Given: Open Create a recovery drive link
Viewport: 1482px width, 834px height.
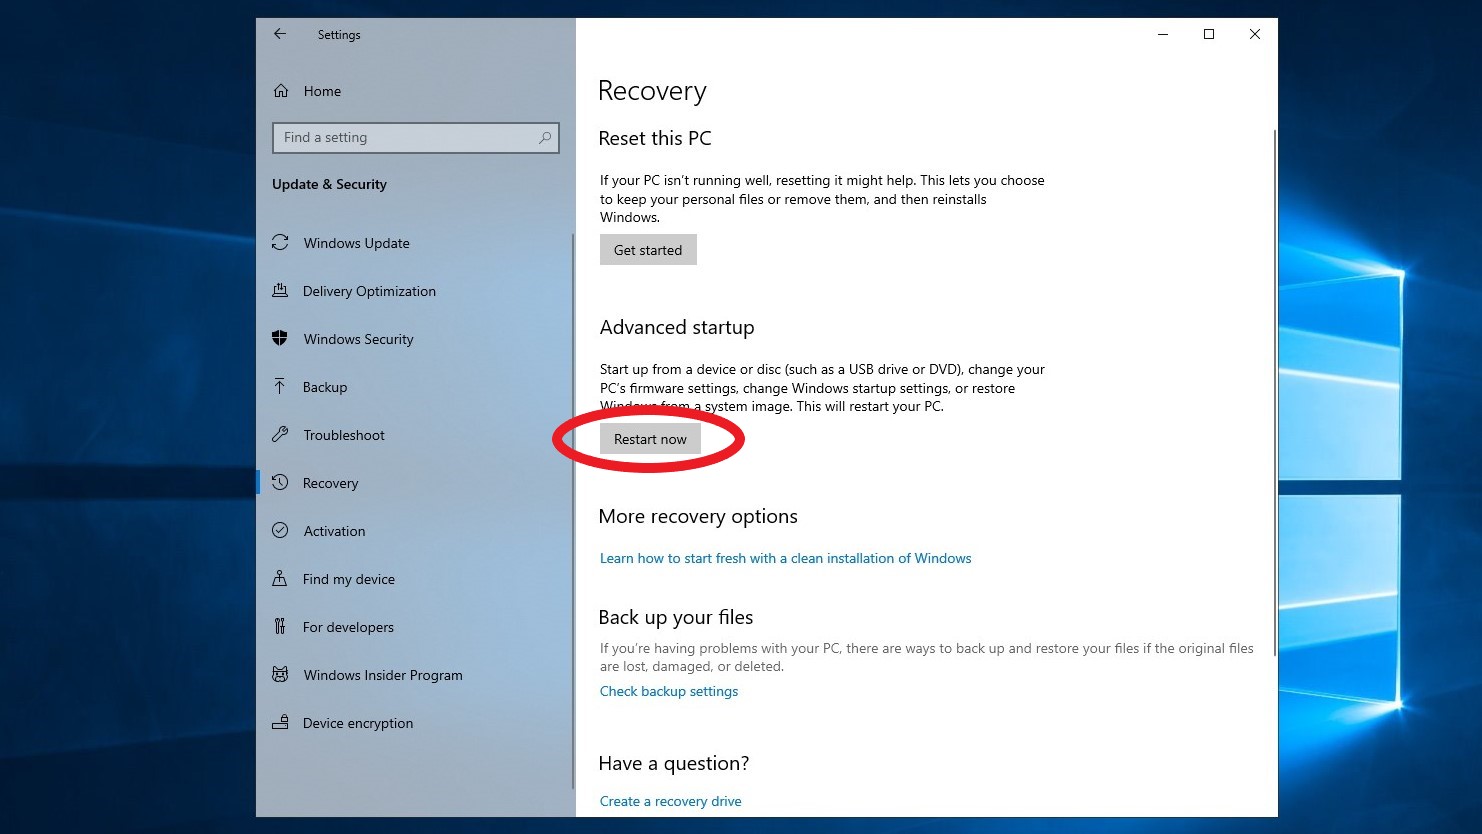Looking at the screenshot, I should [x=670, y=801].
